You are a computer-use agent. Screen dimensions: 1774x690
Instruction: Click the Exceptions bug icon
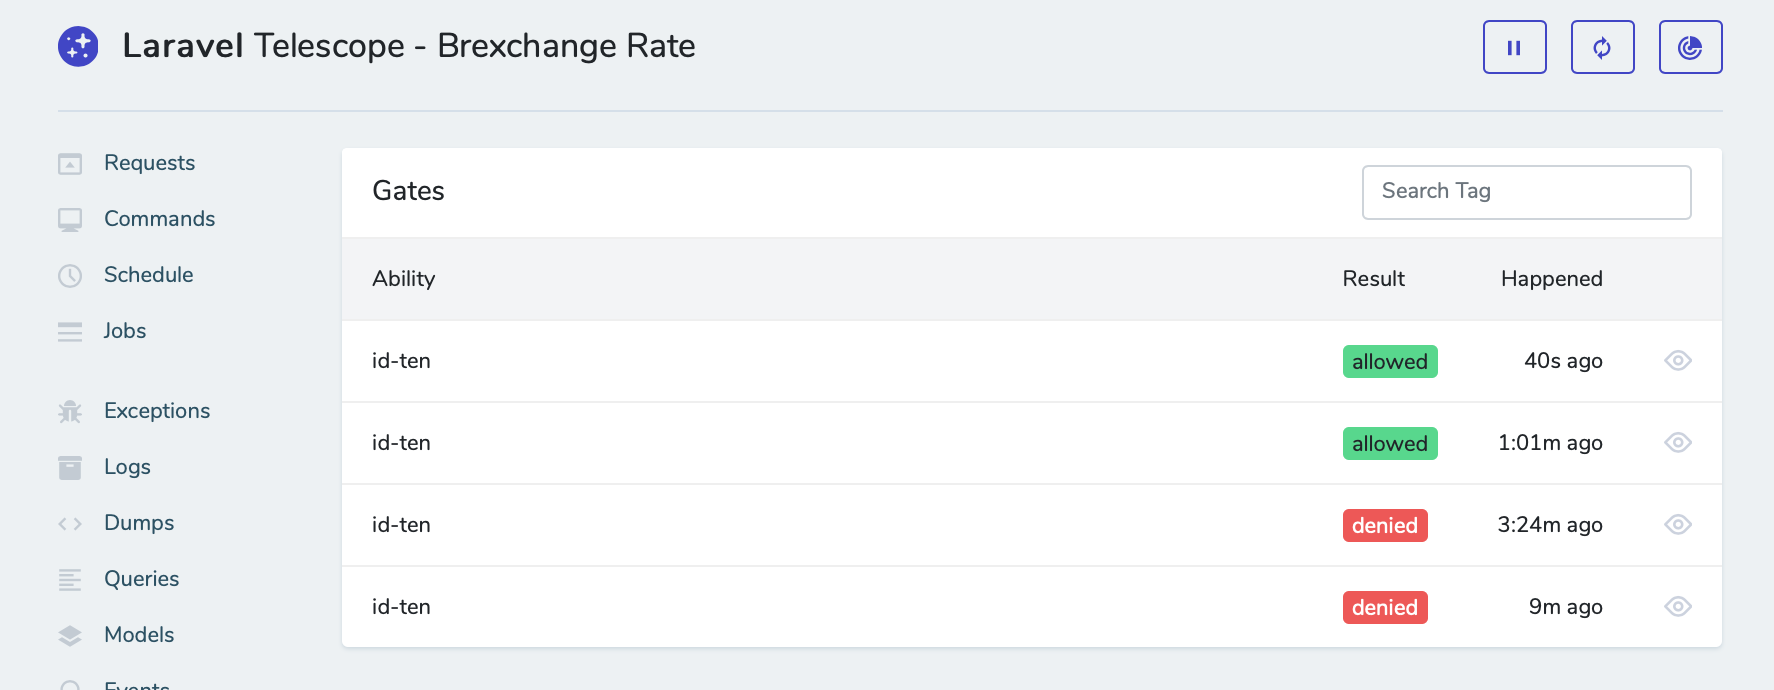tap(70, 412)
